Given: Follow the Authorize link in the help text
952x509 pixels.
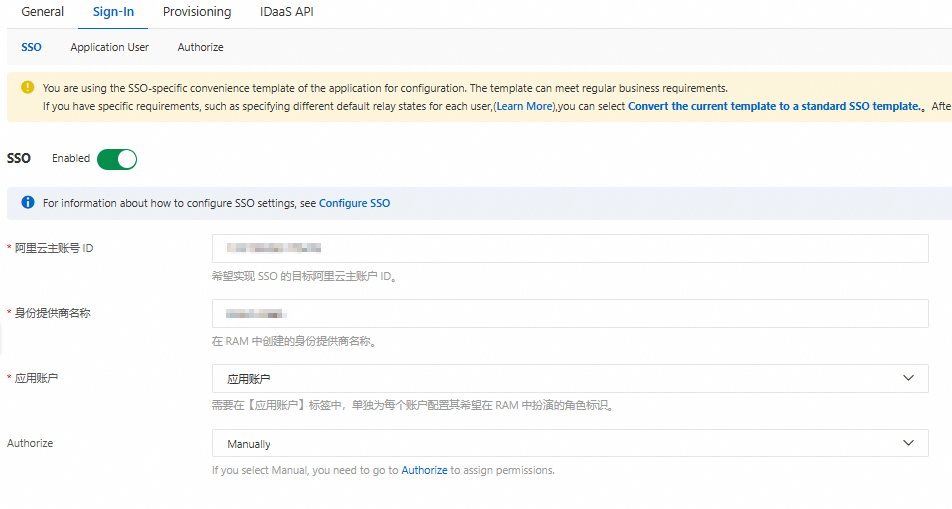Looking at the screenshot, I should click(424, 470).
